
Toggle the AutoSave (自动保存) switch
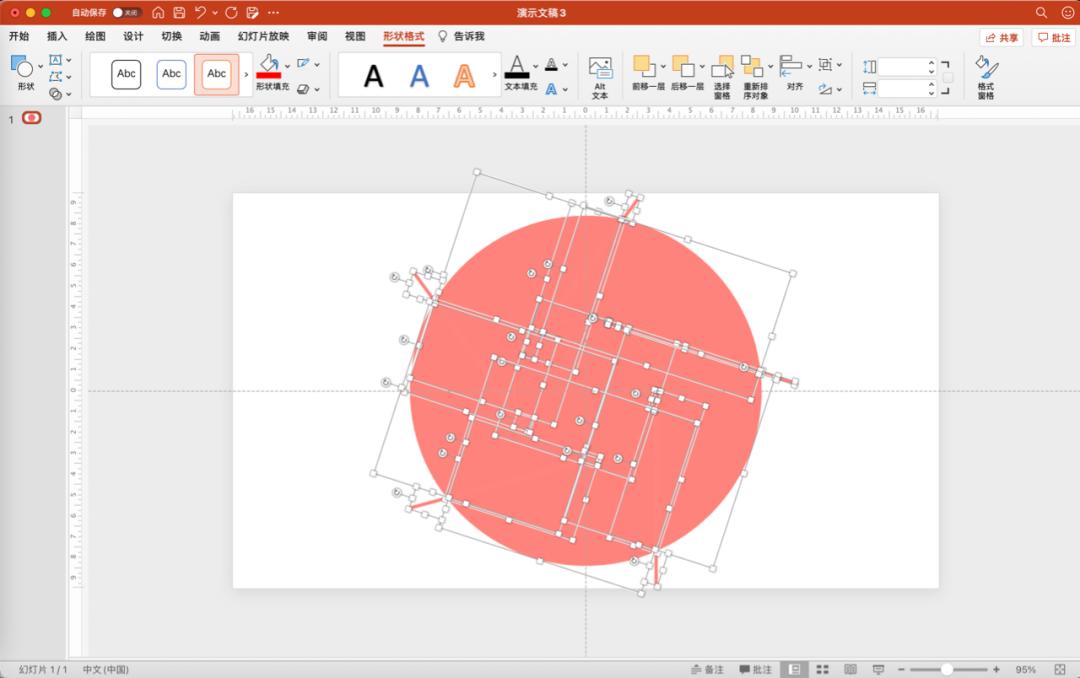pos(126,12)
